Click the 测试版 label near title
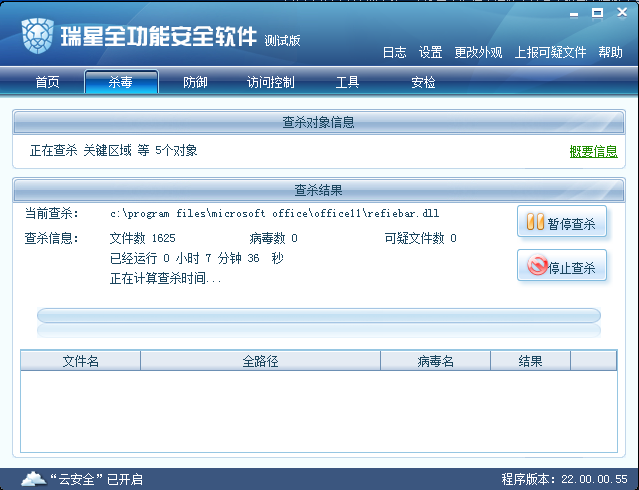 click(282, 40)
